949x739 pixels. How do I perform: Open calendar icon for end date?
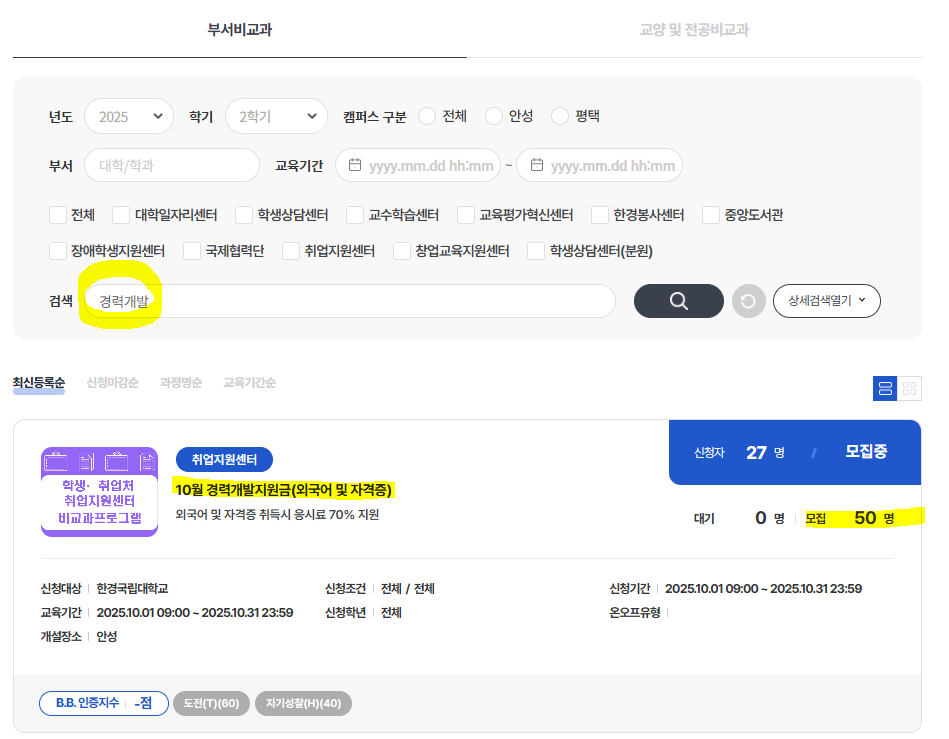[537, 165]
